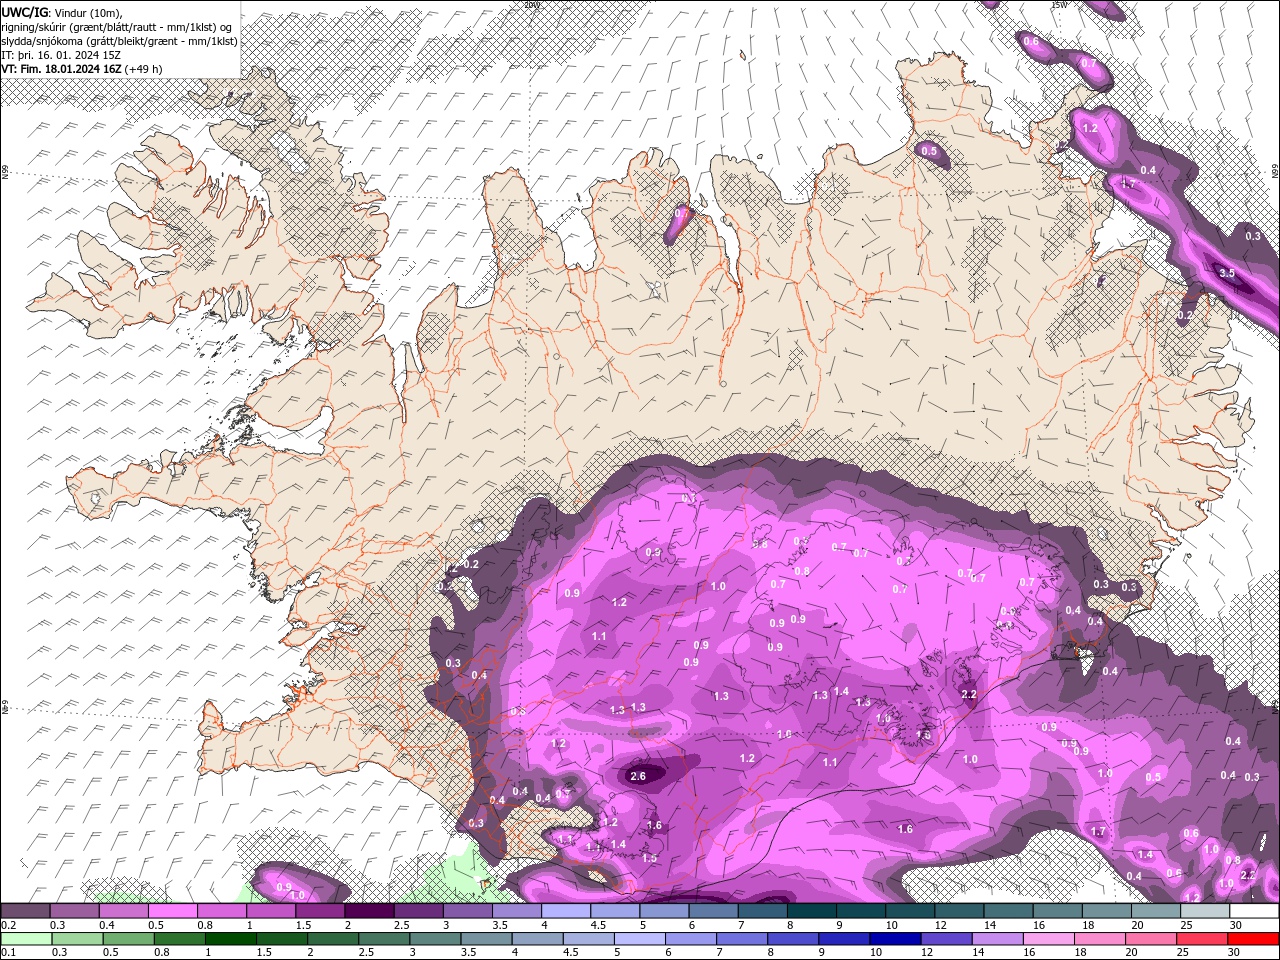Image resolution: width=1280 pixels, height=960 pixels.
Task: Click the 'slydda/snjókoma' legend description line
Action: point(119,41)
